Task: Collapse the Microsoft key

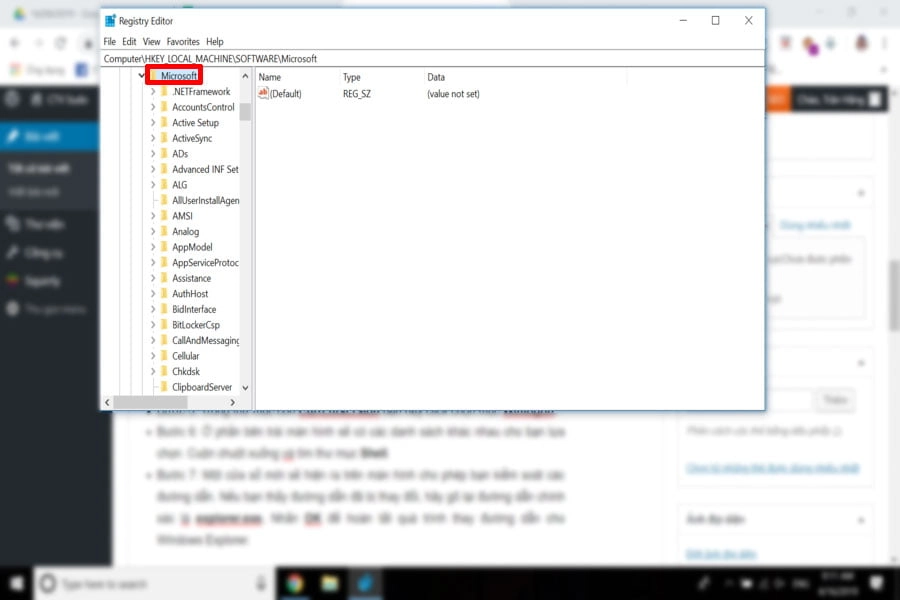Action: (x=141, y=76)
